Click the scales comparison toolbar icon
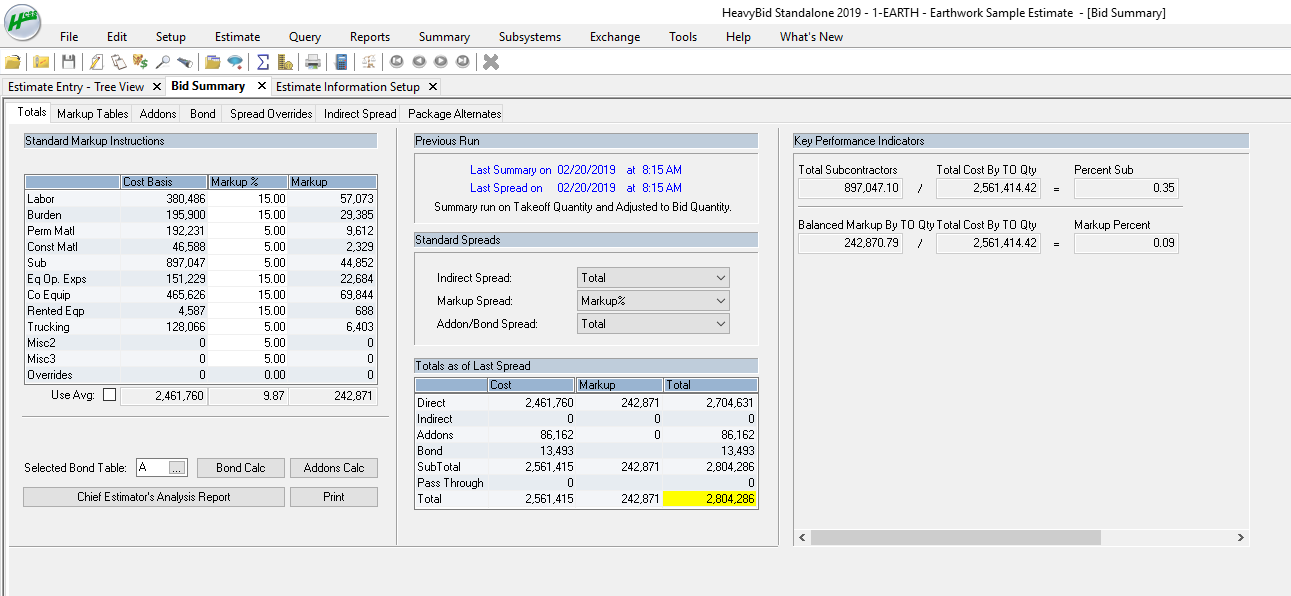The image size is (1291, 596). click(x=368, y=61)
